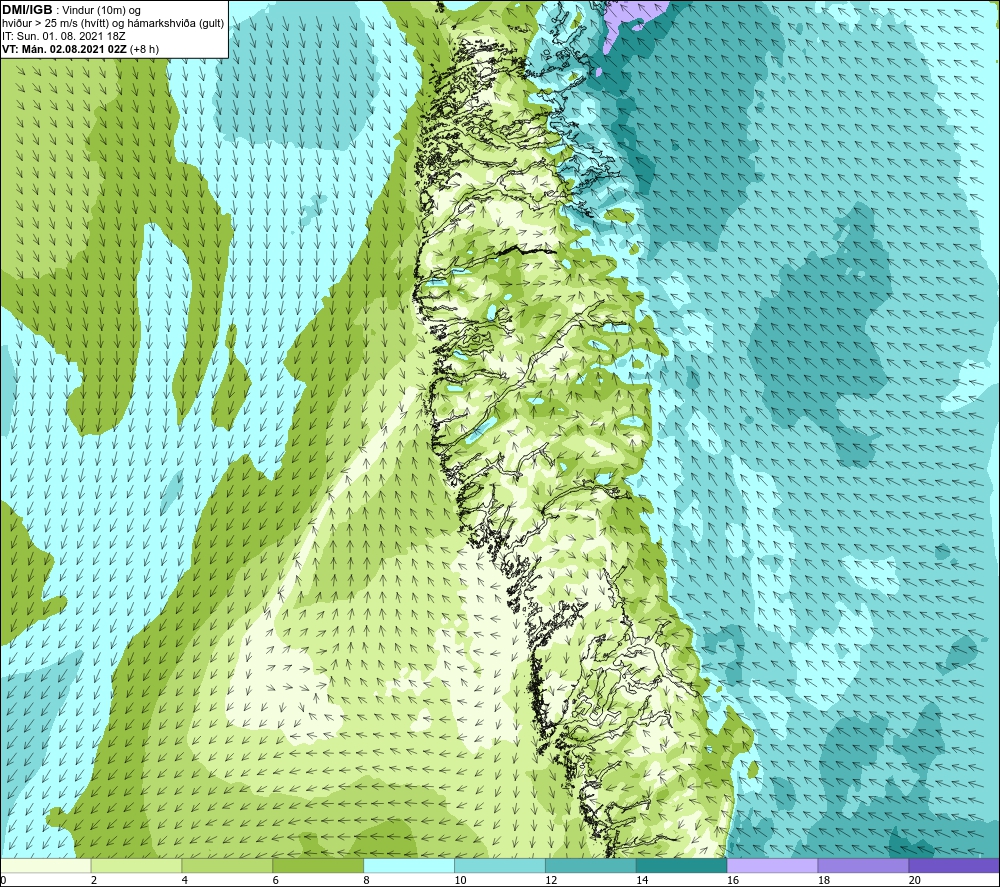Click the legend label "18"
The width and height of the screenshot is (1000, 887).
pyautogui.click(x=824, y=880)
